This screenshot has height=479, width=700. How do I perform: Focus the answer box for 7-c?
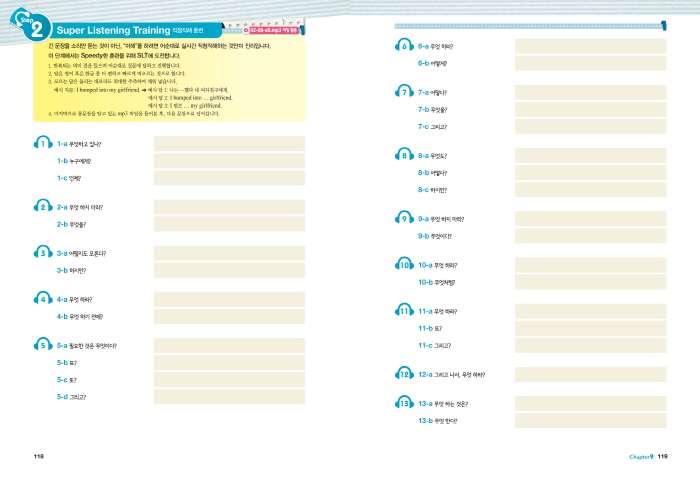[590, 127]
